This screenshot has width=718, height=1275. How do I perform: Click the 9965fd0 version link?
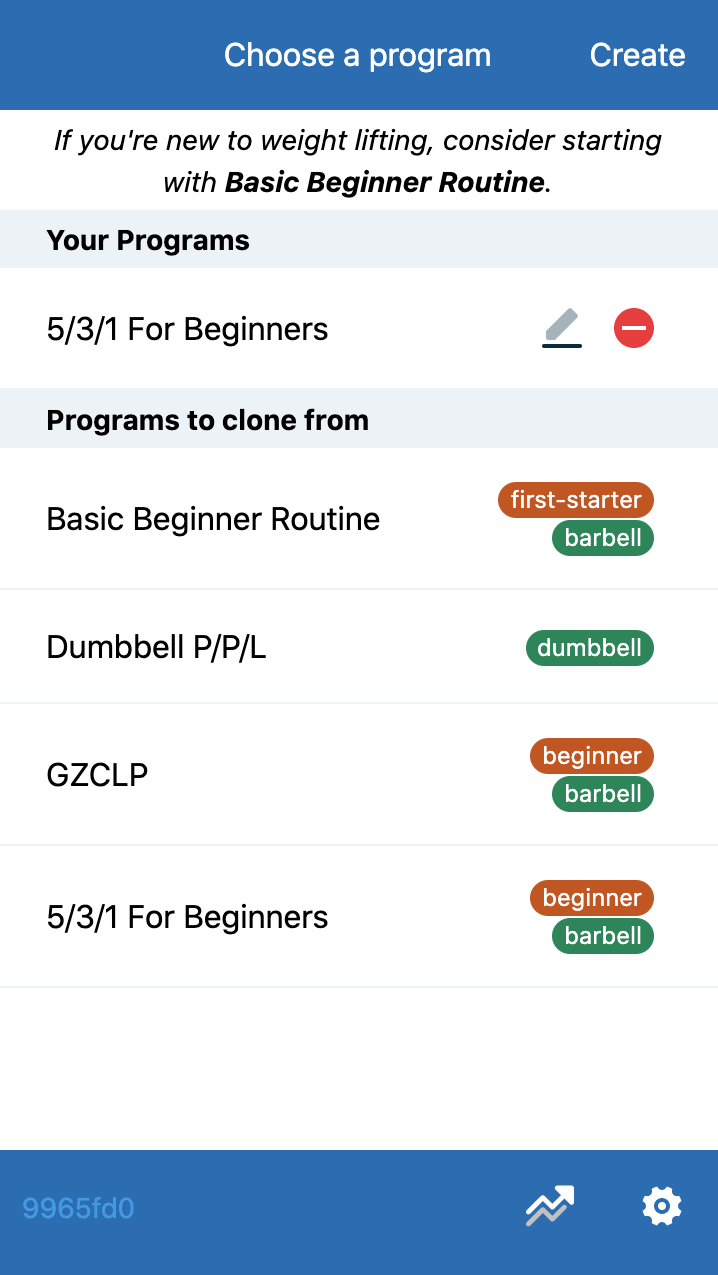pos(78,1208)
